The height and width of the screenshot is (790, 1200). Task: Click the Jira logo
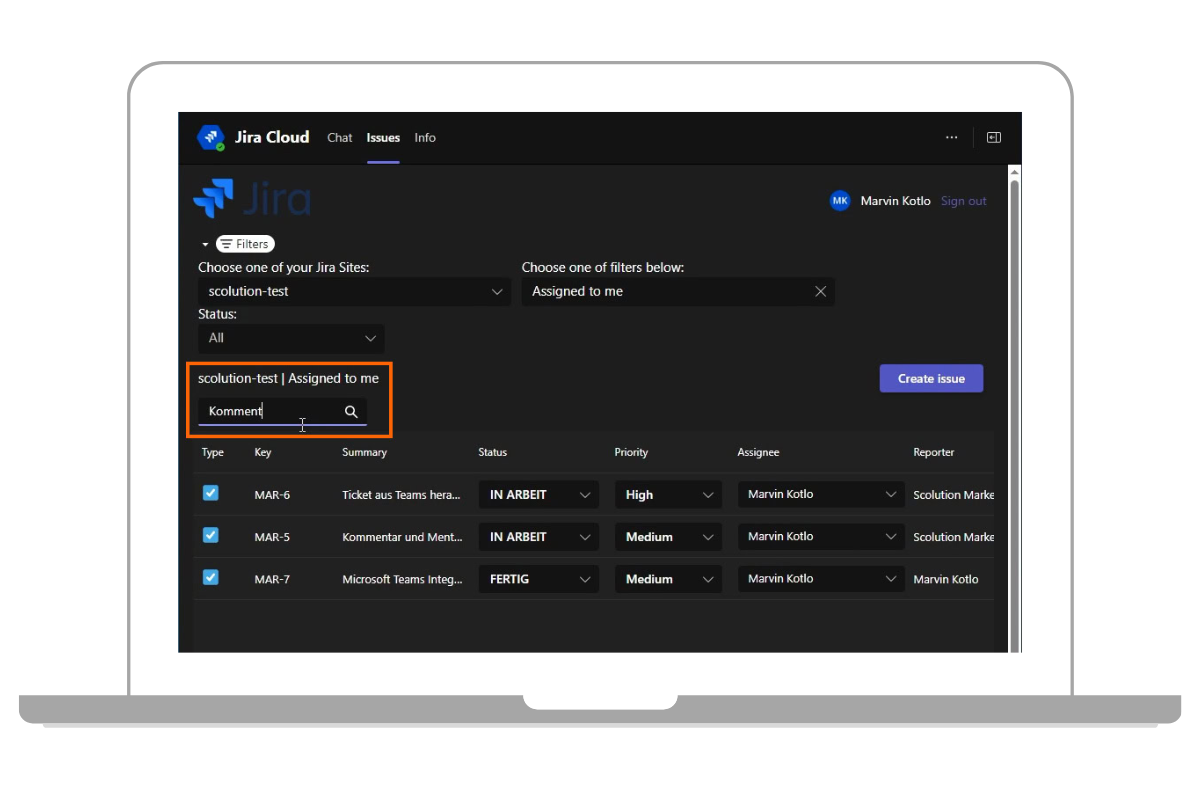(252, 199)
